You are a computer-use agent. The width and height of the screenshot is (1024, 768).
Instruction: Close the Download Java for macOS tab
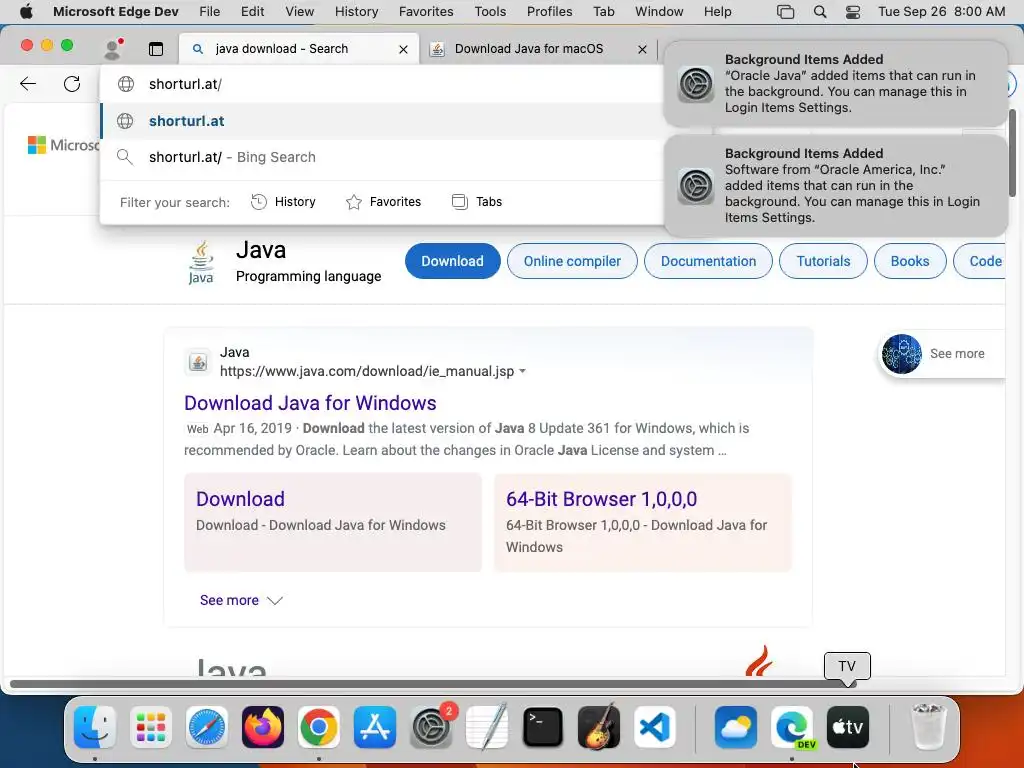point(642,49)
